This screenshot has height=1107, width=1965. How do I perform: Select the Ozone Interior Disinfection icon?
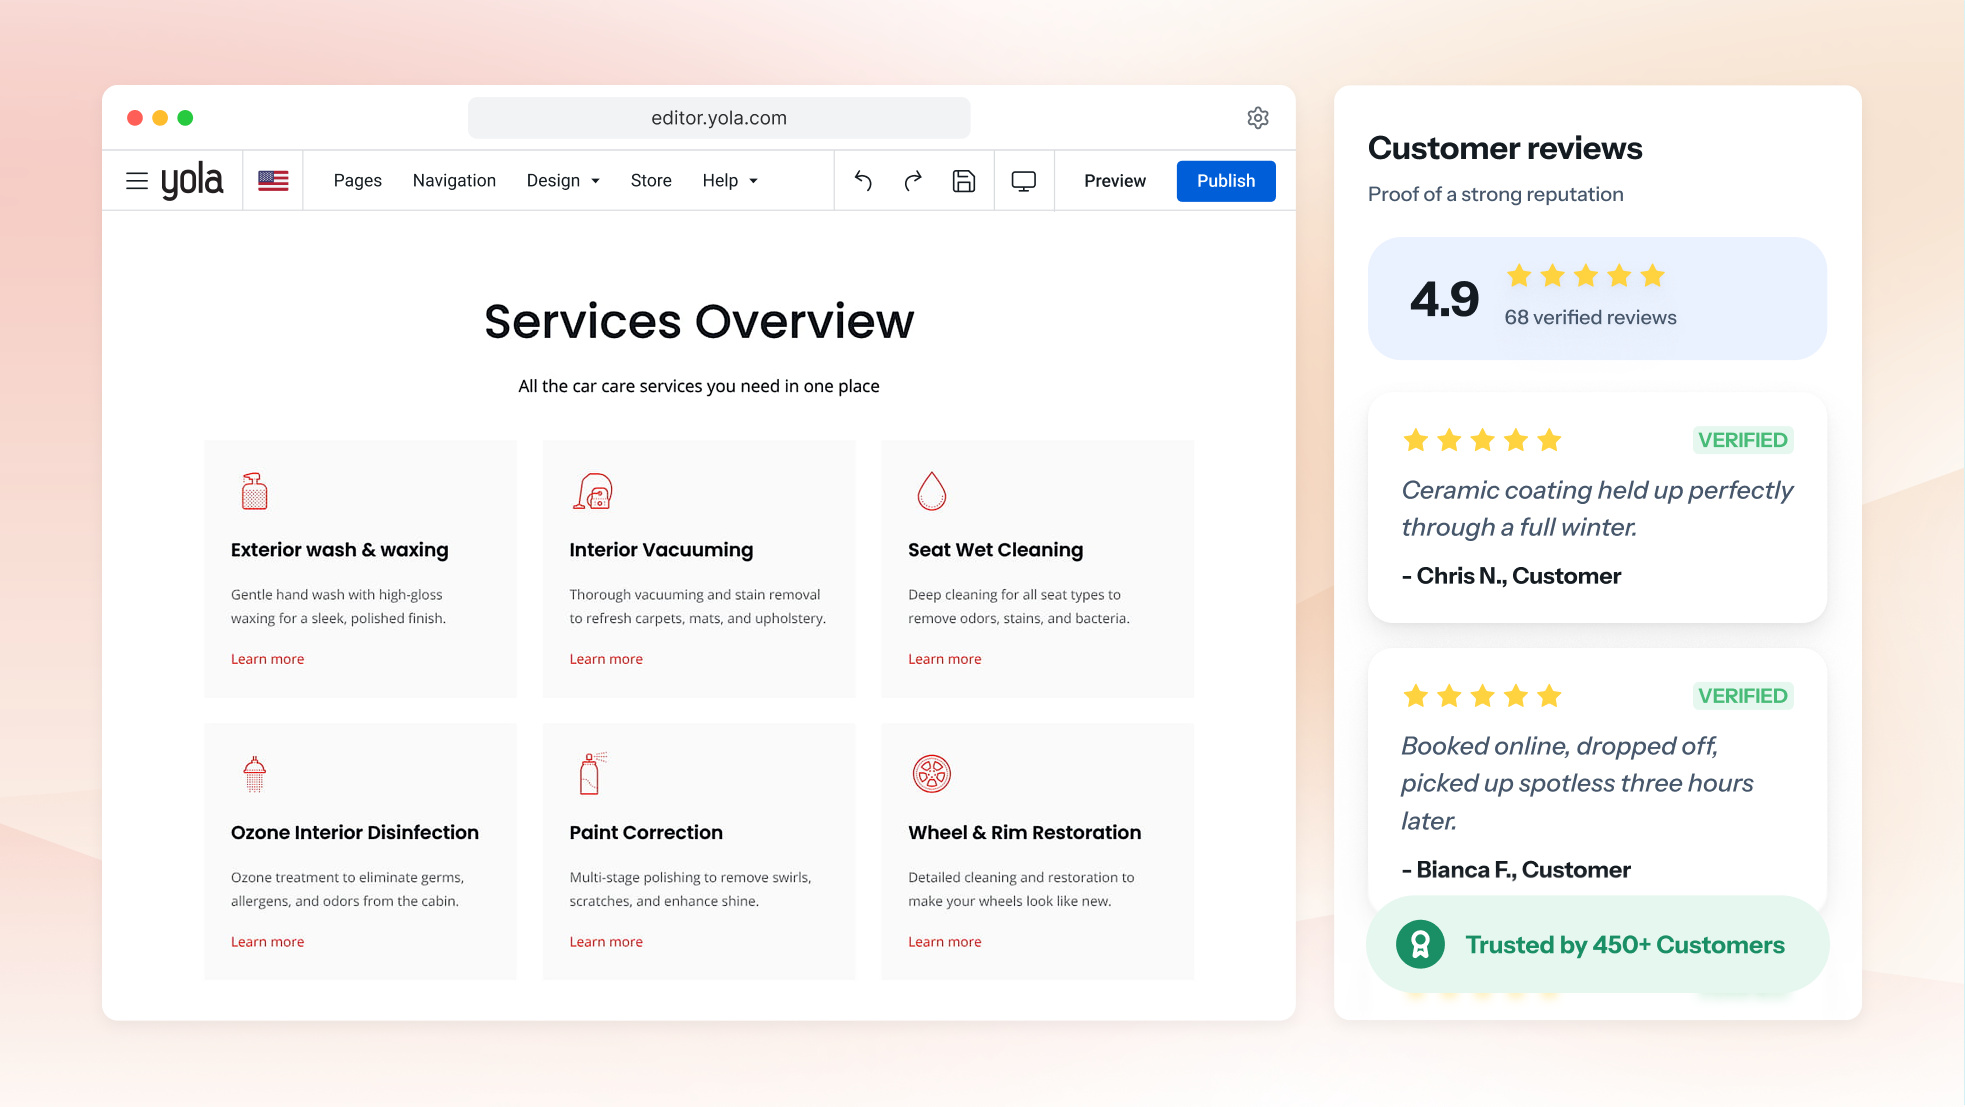coord(254,774)
